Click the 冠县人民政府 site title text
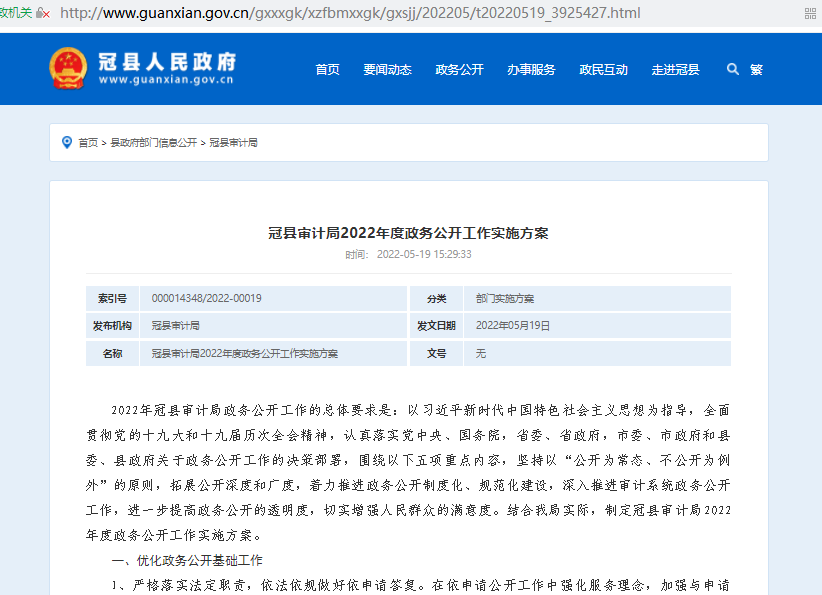The width and height of the screenshot is (822, 595). (x=167, y=61)
